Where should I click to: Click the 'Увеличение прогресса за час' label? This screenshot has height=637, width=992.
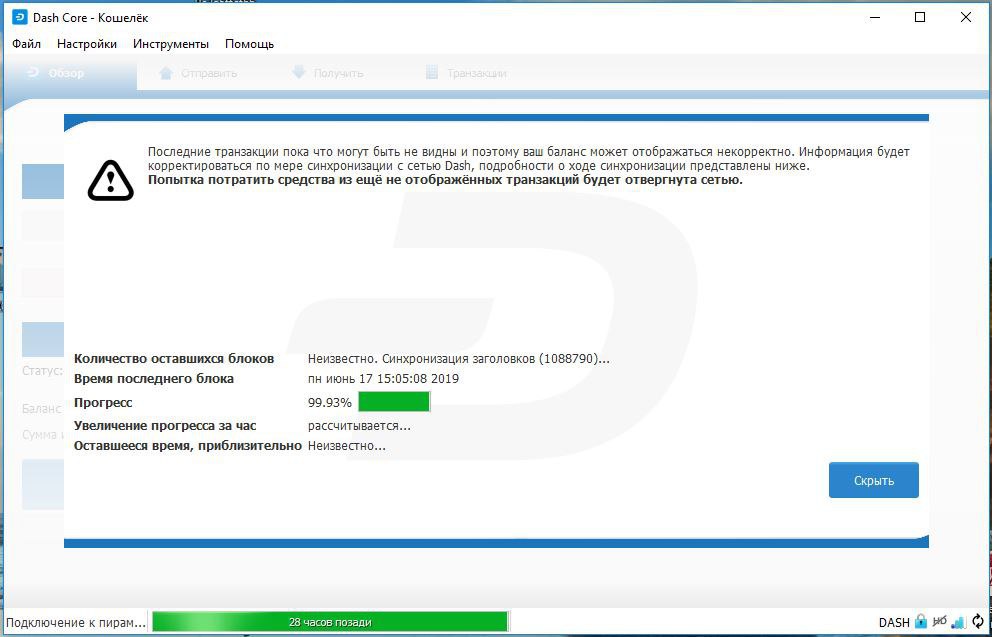coord(165,426)
